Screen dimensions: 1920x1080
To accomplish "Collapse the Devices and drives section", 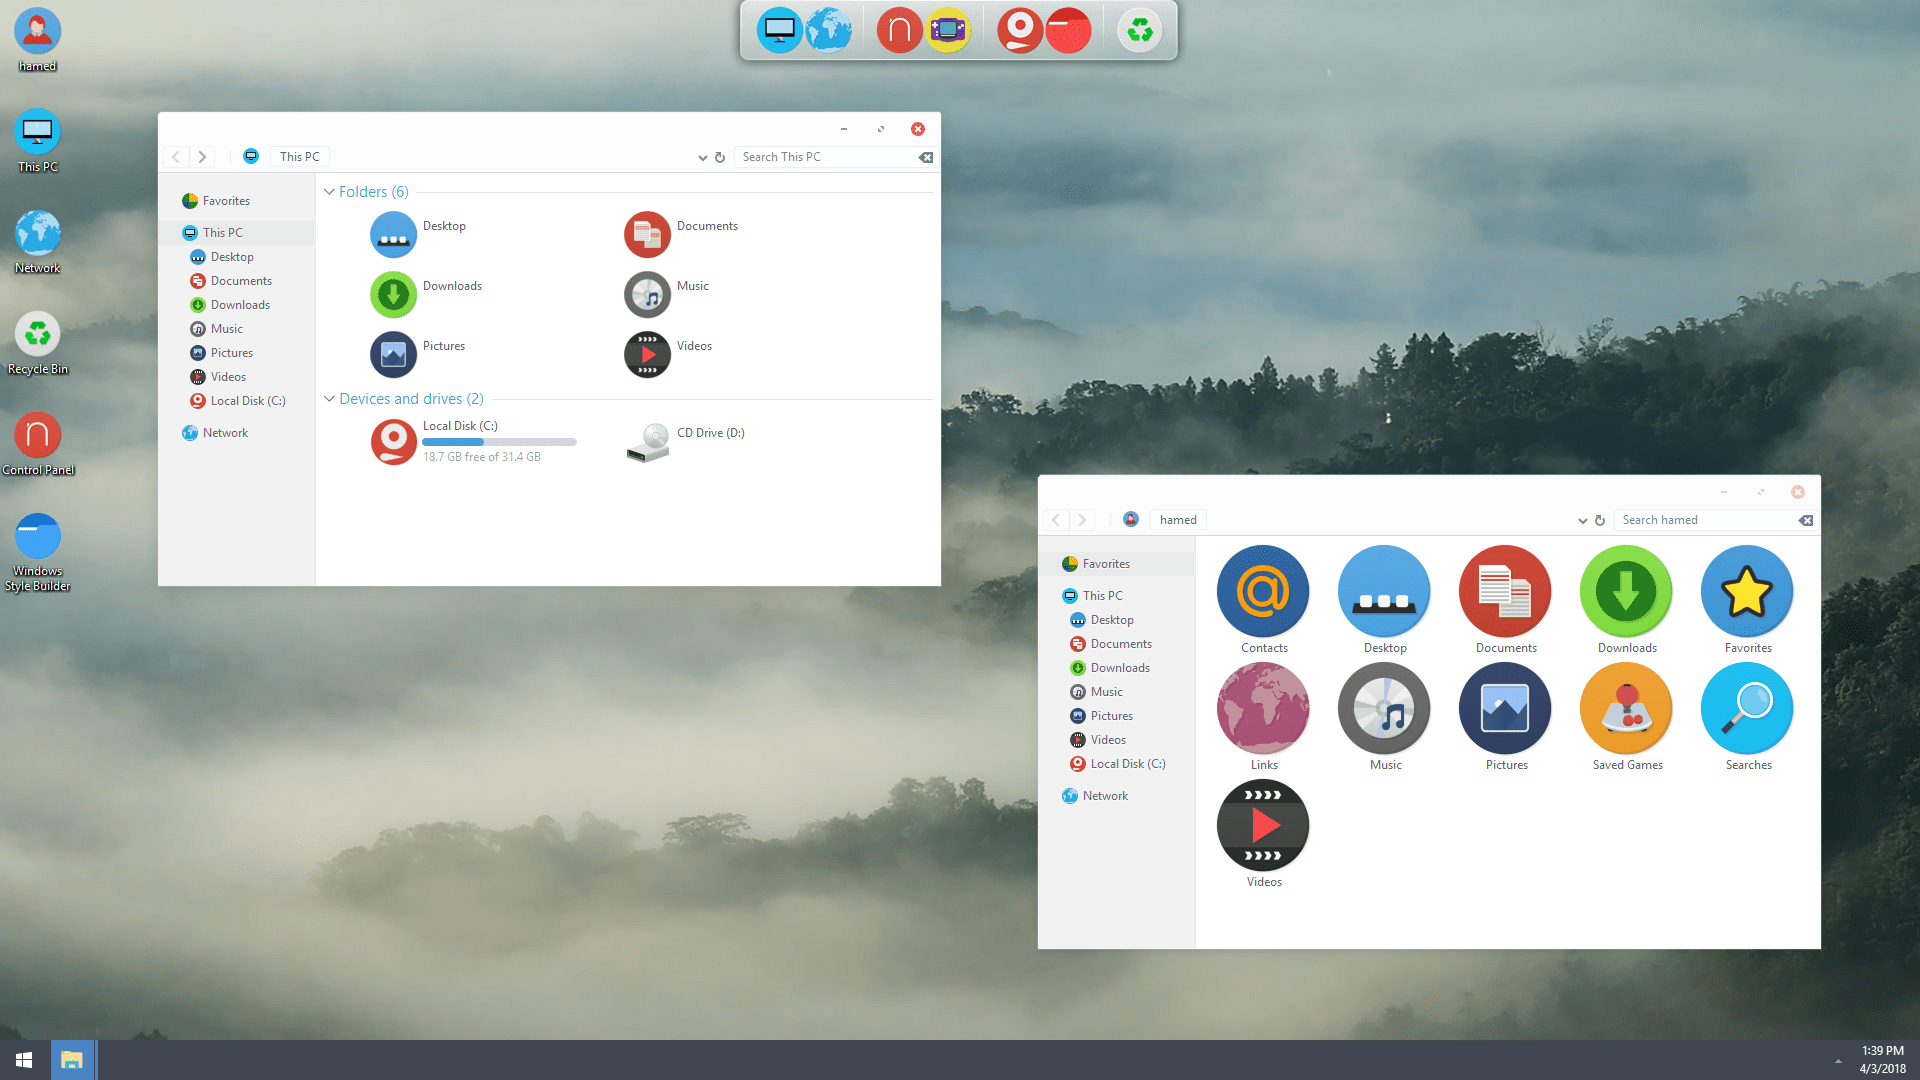I will 329,398.
